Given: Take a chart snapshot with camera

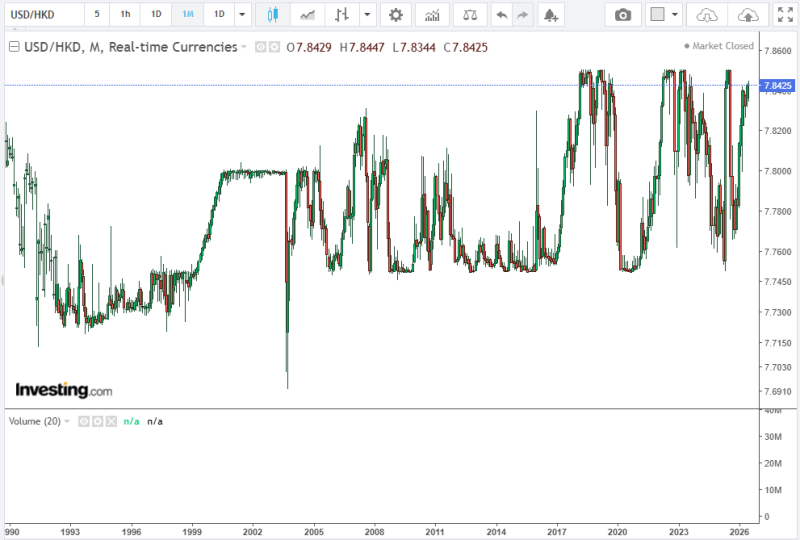Looking at the screenshot, I should tap(622, 15).
